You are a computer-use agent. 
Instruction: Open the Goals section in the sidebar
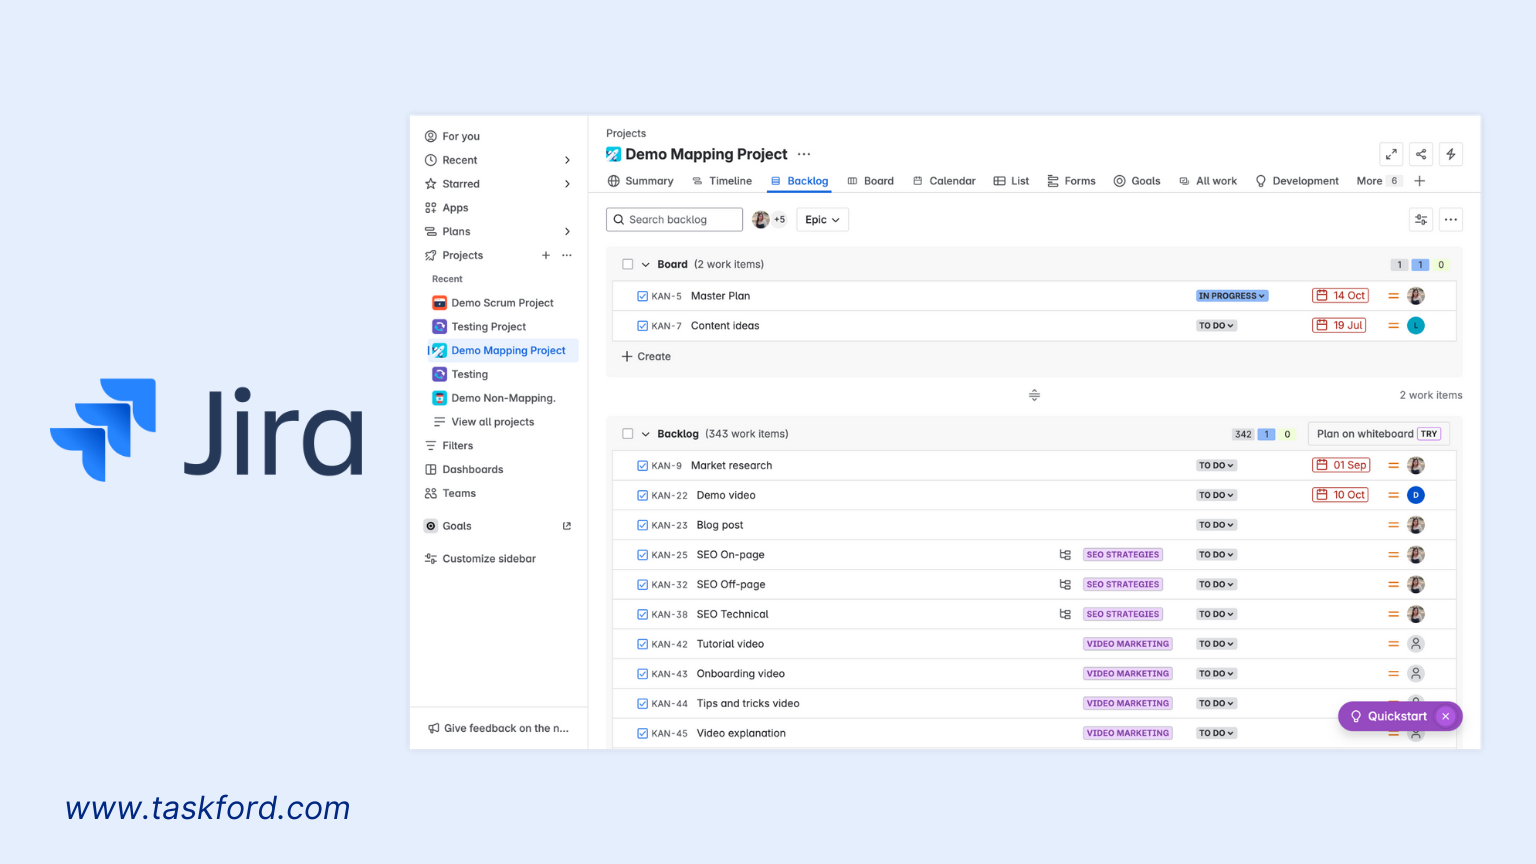click(458, 525)
